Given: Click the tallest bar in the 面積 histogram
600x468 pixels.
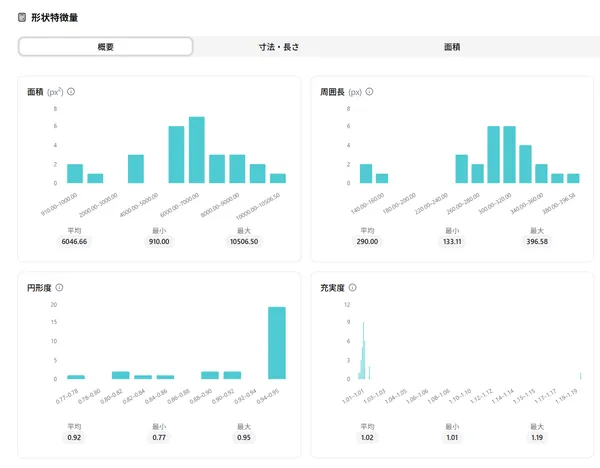Looking at the screenshot, I should click(197, 150).
